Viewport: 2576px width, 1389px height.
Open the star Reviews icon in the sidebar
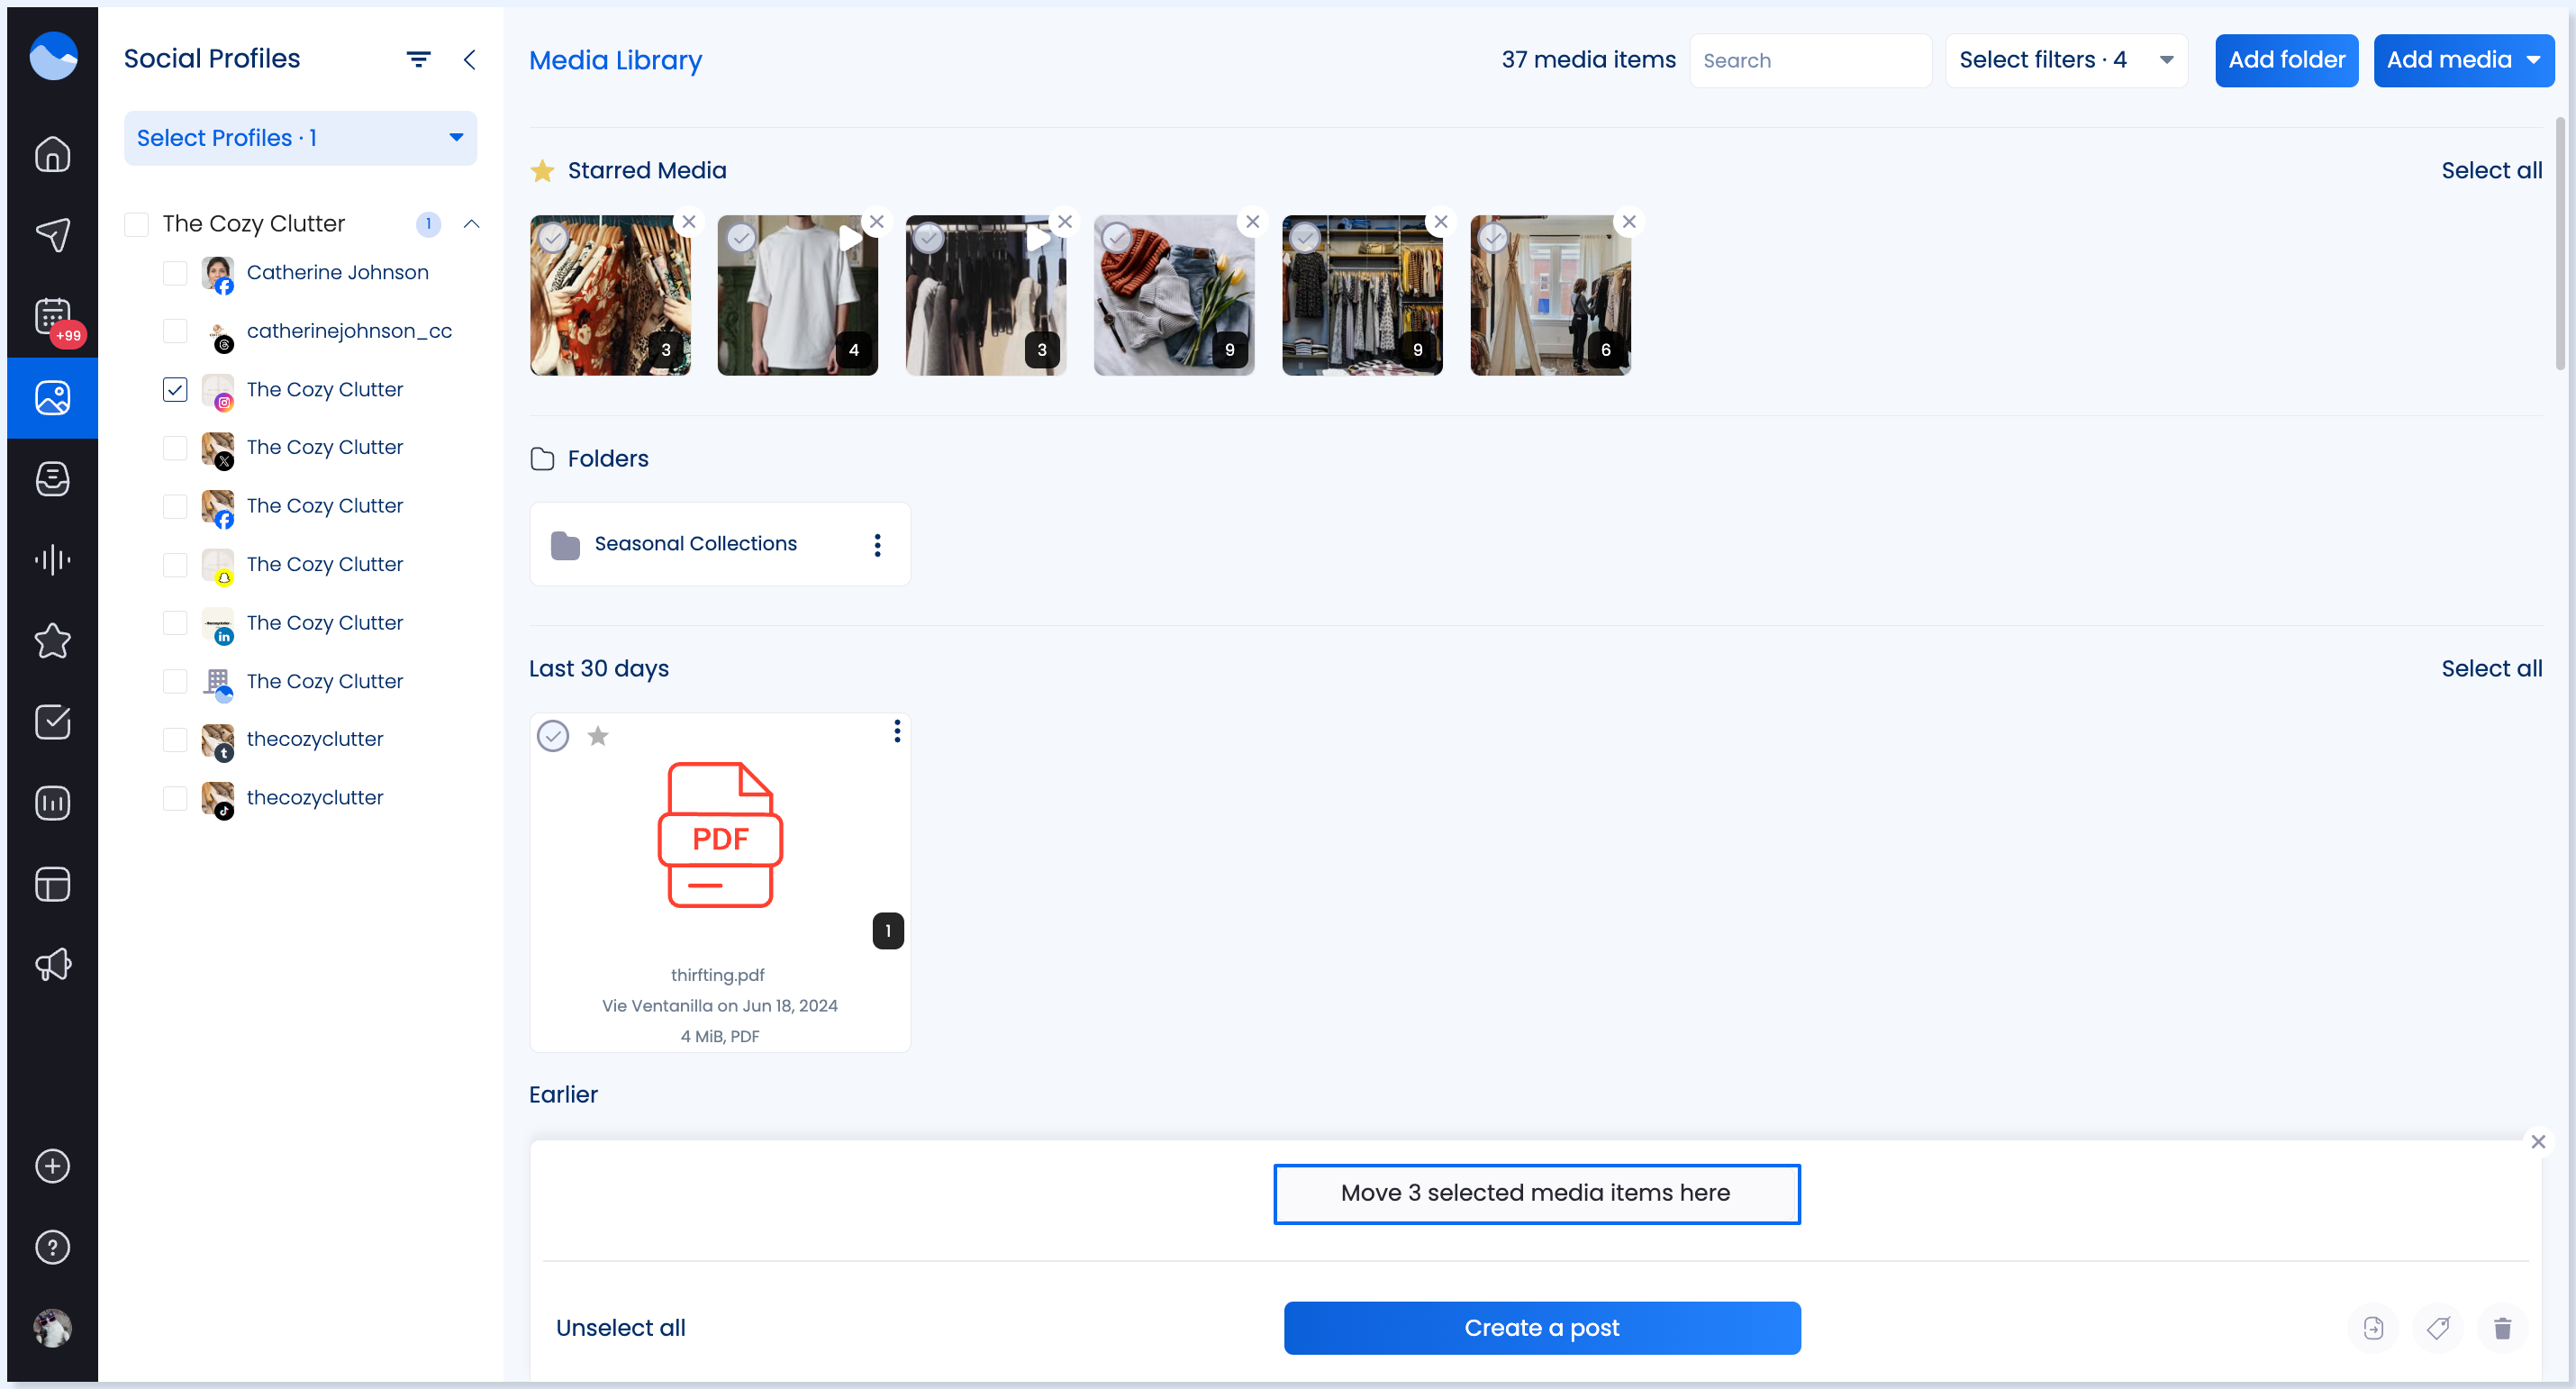coord(52,640)
